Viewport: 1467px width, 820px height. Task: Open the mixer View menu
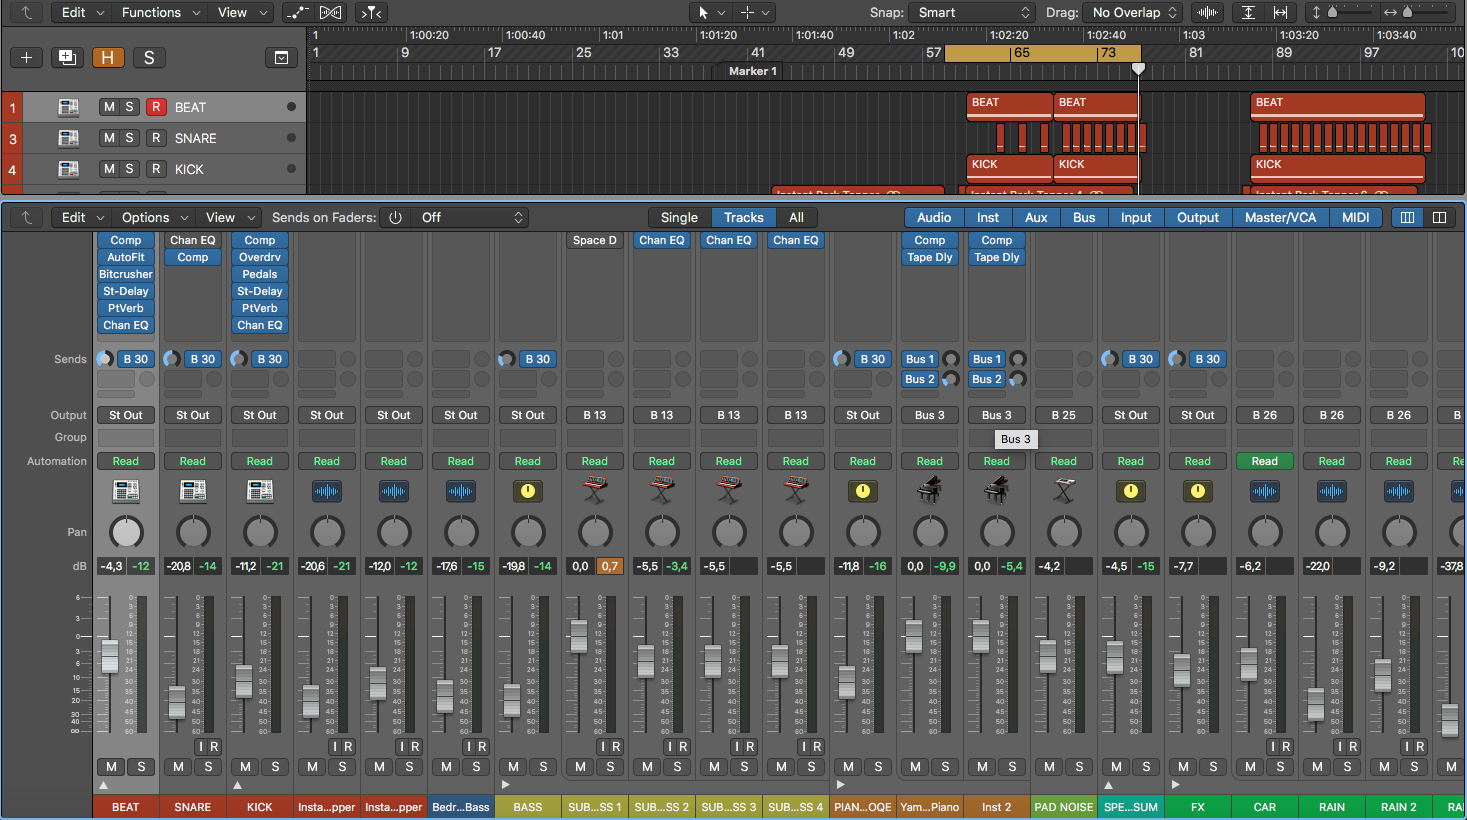229,218
